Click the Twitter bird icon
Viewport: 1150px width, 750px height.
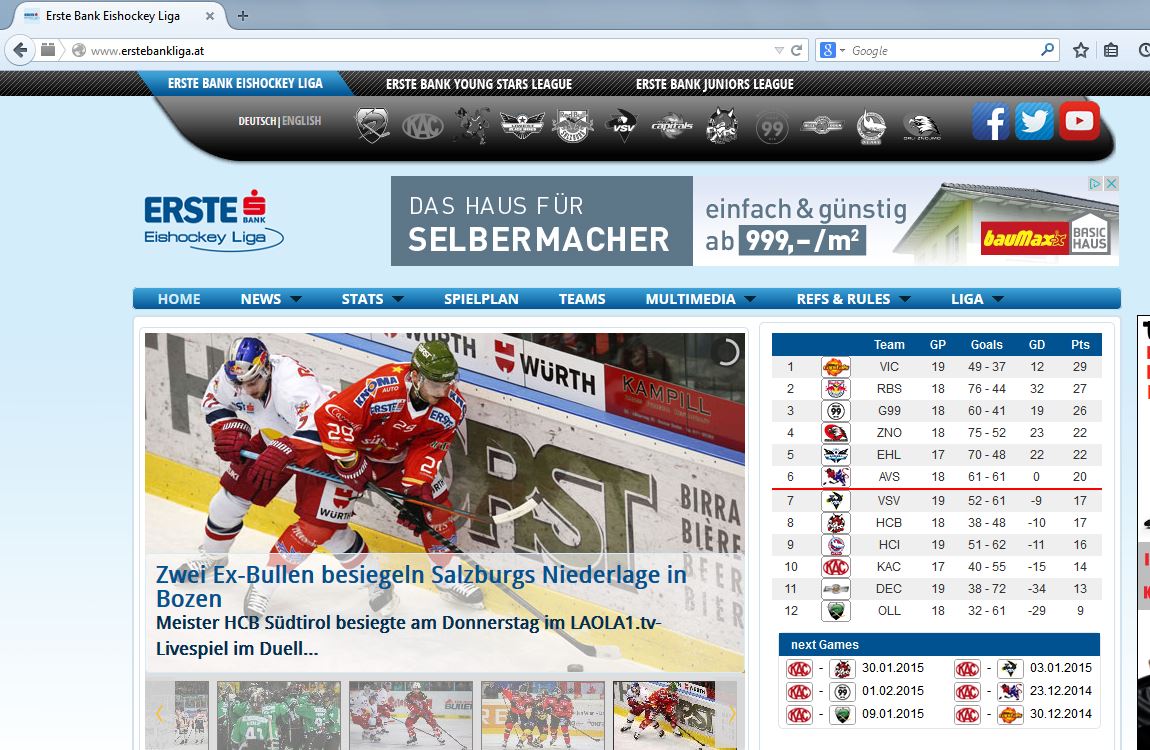click(1035, 122)
